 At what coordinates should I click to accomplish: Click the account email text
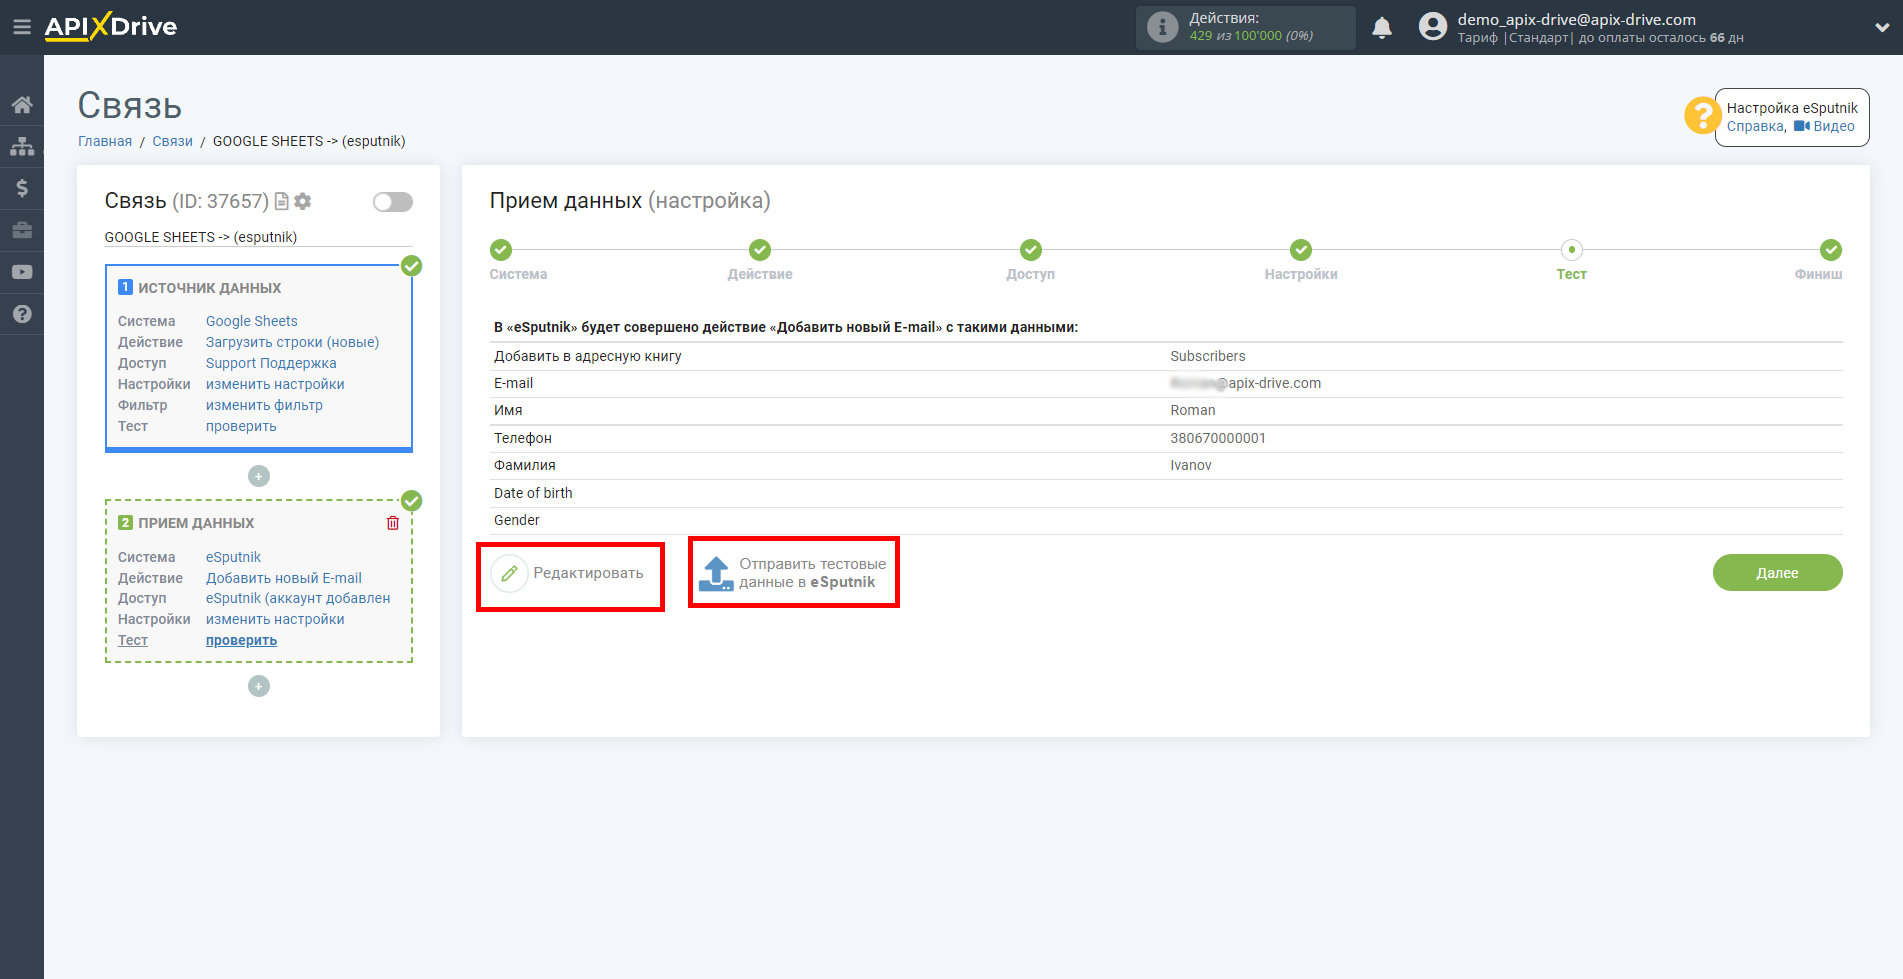(x=1576, y=20)
